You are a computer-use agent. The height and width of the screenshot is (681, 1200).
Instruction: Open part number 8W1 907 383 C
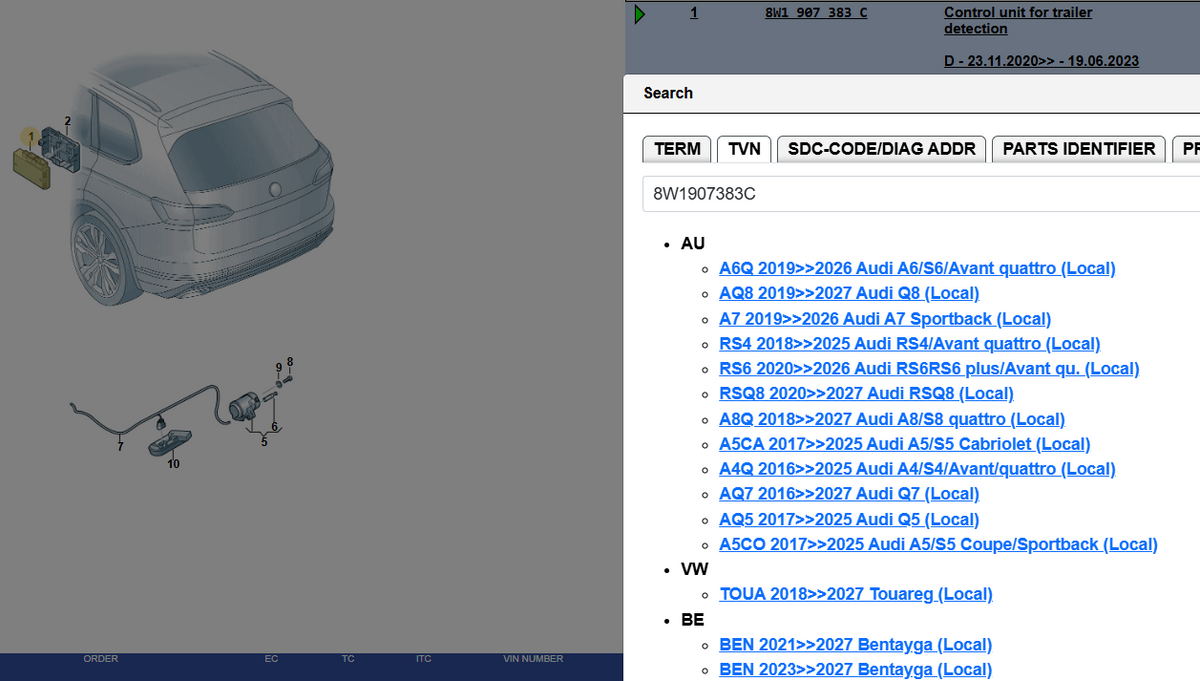pos(816,13)
